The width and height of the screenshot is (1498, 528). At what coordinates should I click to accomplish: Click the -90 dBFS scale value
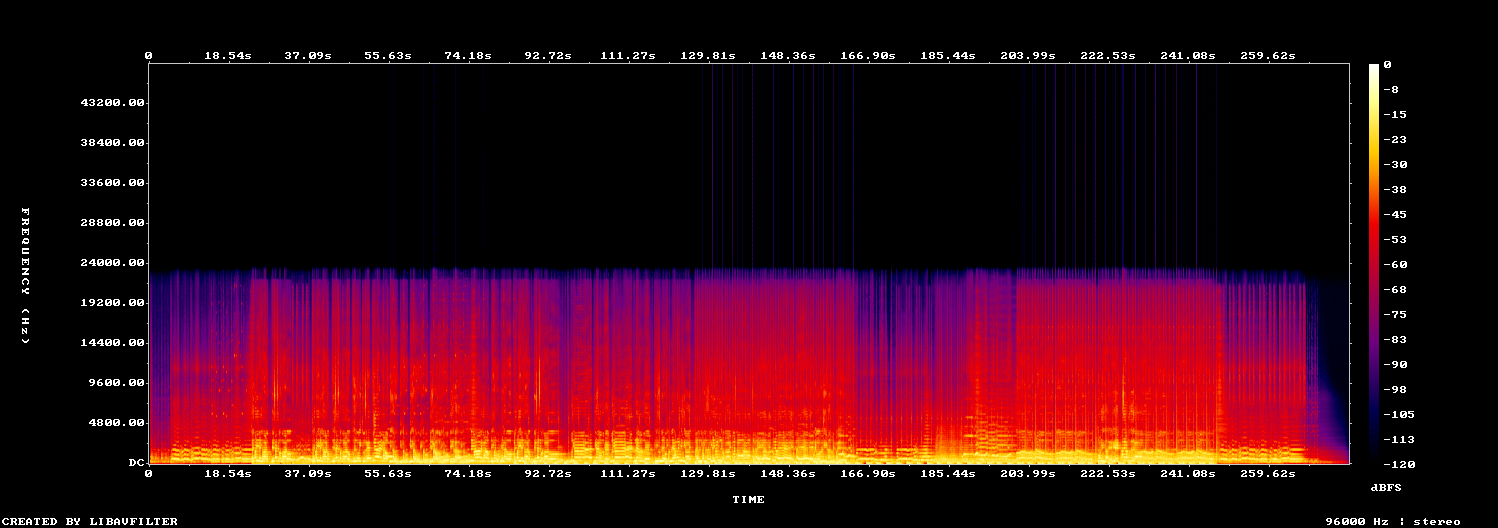pyautogui.click(x=1397, y=365)
